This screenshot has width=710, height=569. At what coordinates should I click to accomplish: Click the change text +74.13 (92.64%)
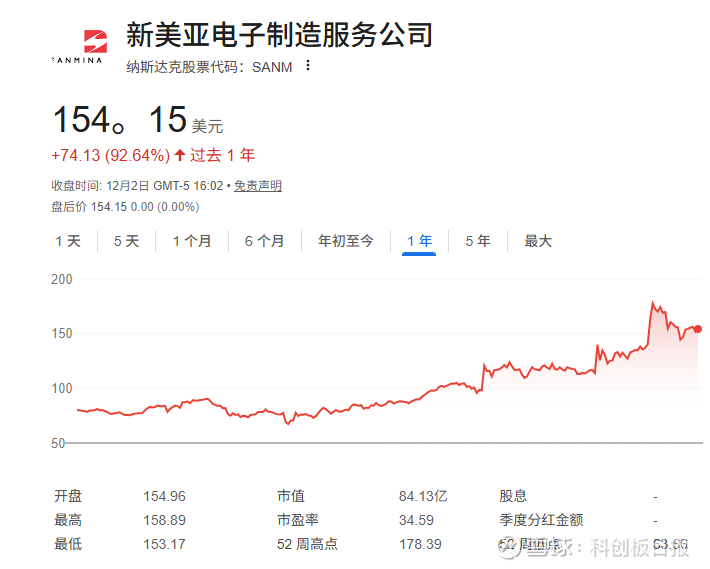coord(110,155)
